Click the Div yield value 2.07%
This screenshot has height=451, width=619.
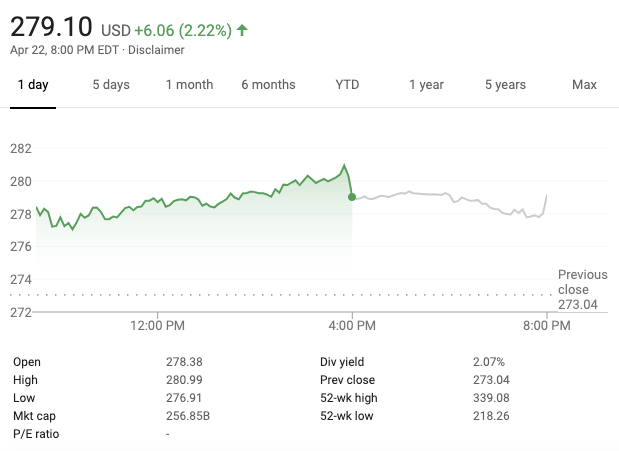[489, 362]
